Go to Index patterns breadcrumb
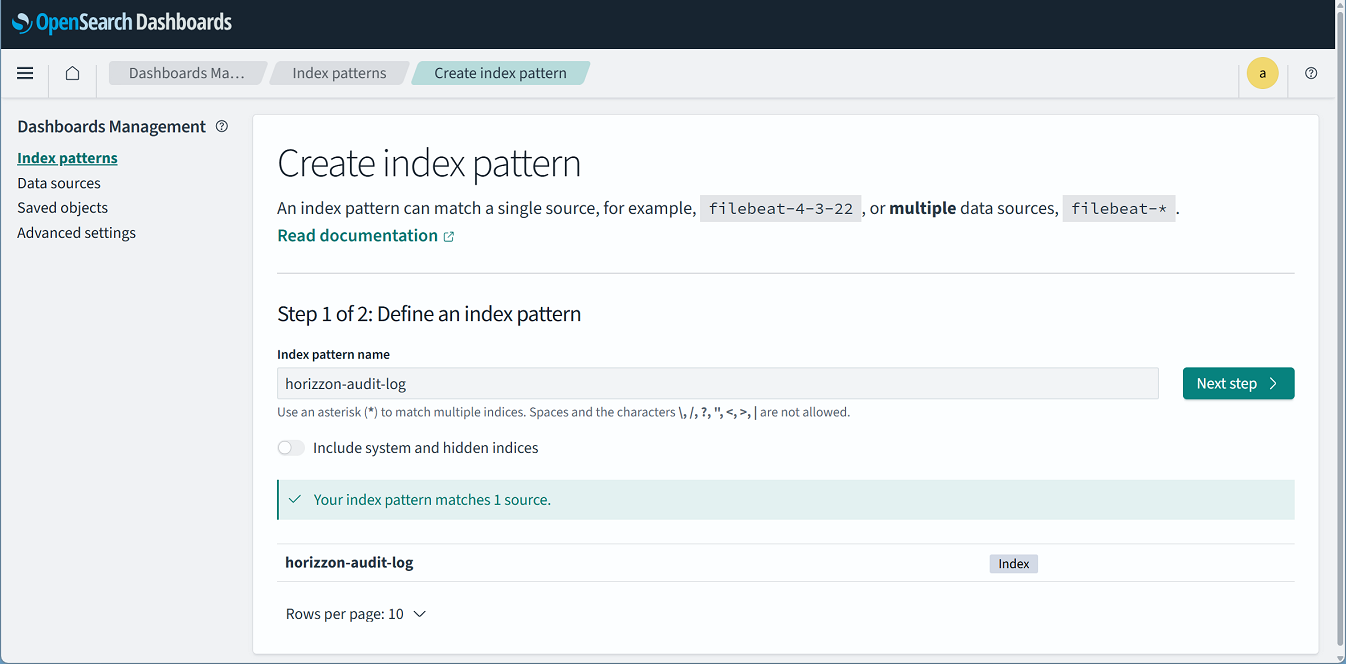 tap(339, 73)
